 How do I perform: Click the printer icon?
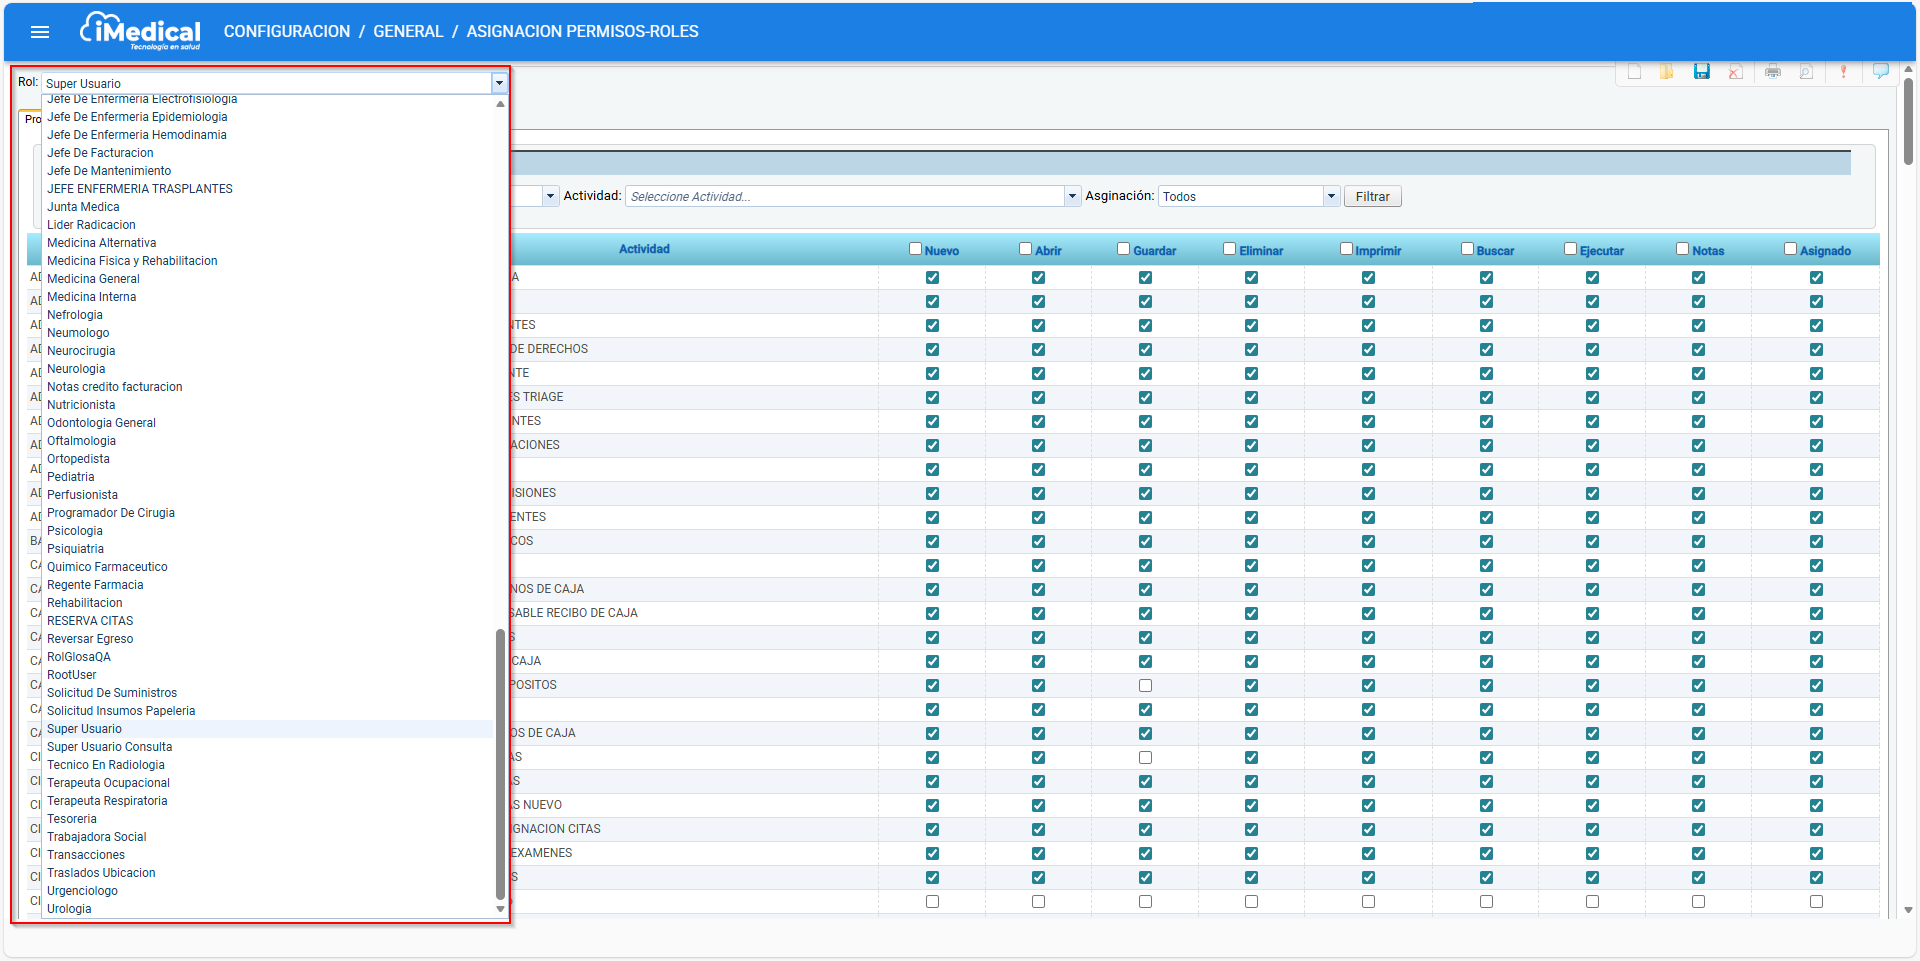[x=1773, y=72]
